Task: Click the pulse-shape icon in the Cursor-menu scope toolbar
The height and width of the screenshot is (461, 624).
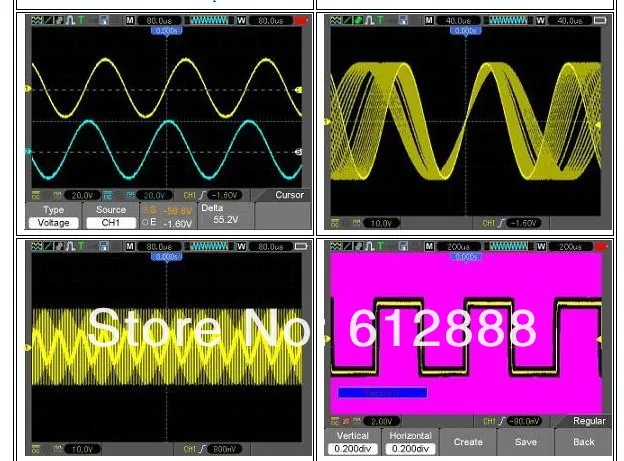Action: click(70, 20)
